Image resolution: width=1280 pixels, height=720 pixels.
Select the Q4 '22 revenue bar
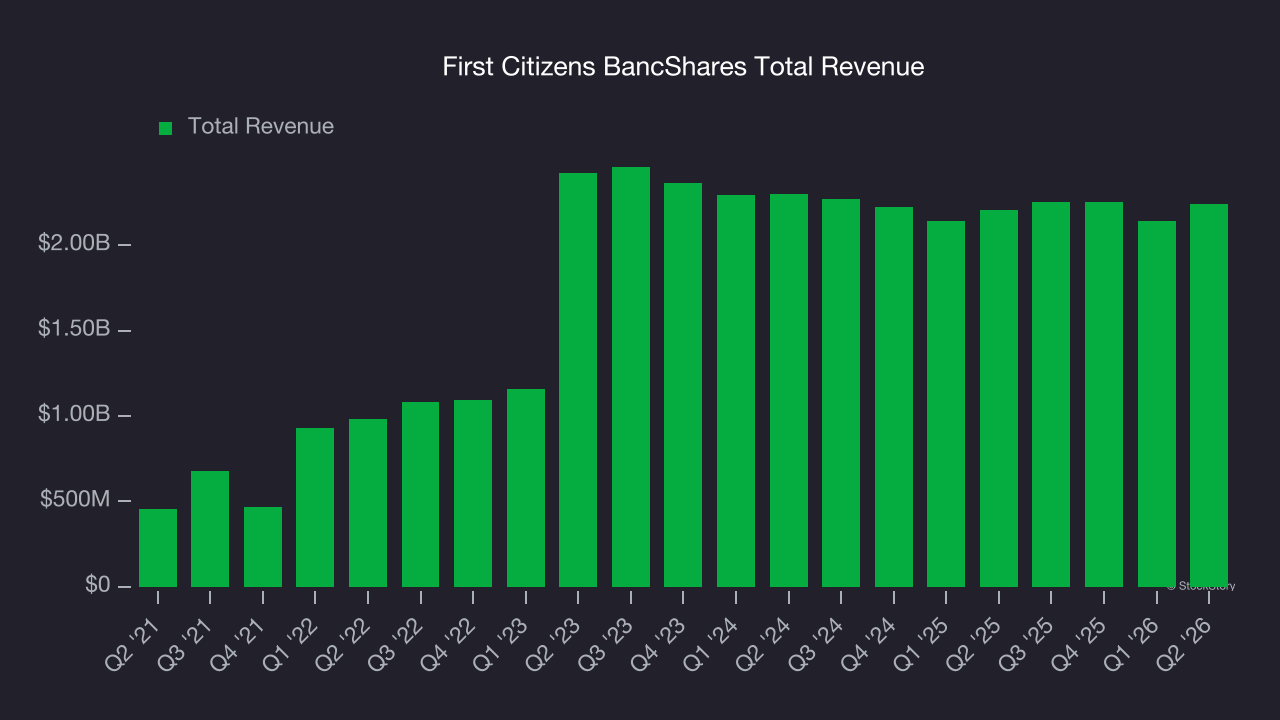pyautogui.click(x=473, y=493)
